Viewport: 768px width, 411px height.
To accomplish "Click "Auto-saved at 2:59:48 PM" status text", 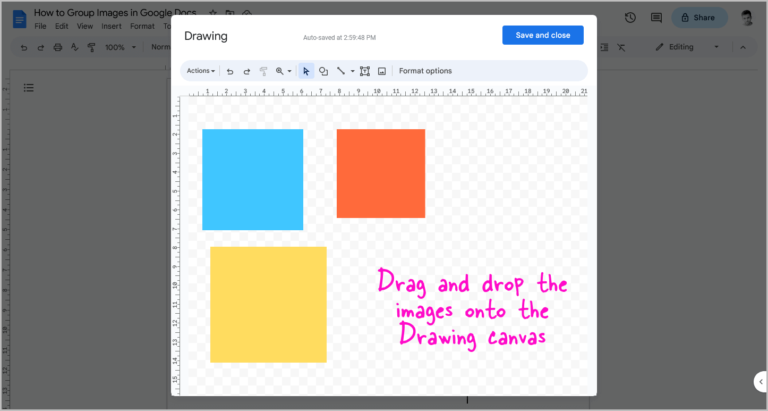I will (x=339, y=37).
